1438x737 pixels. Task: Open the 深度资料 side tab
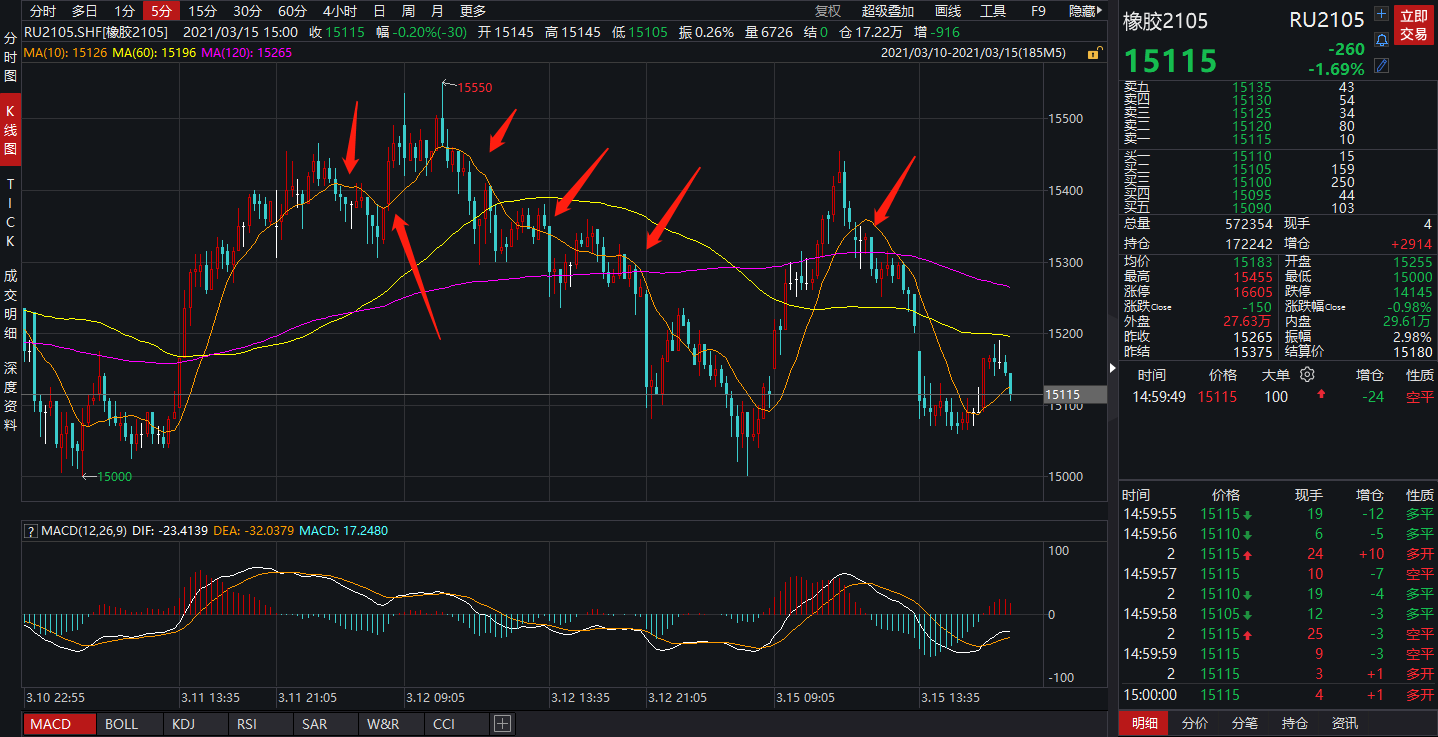pyautogui.click(x=11, y=397)
